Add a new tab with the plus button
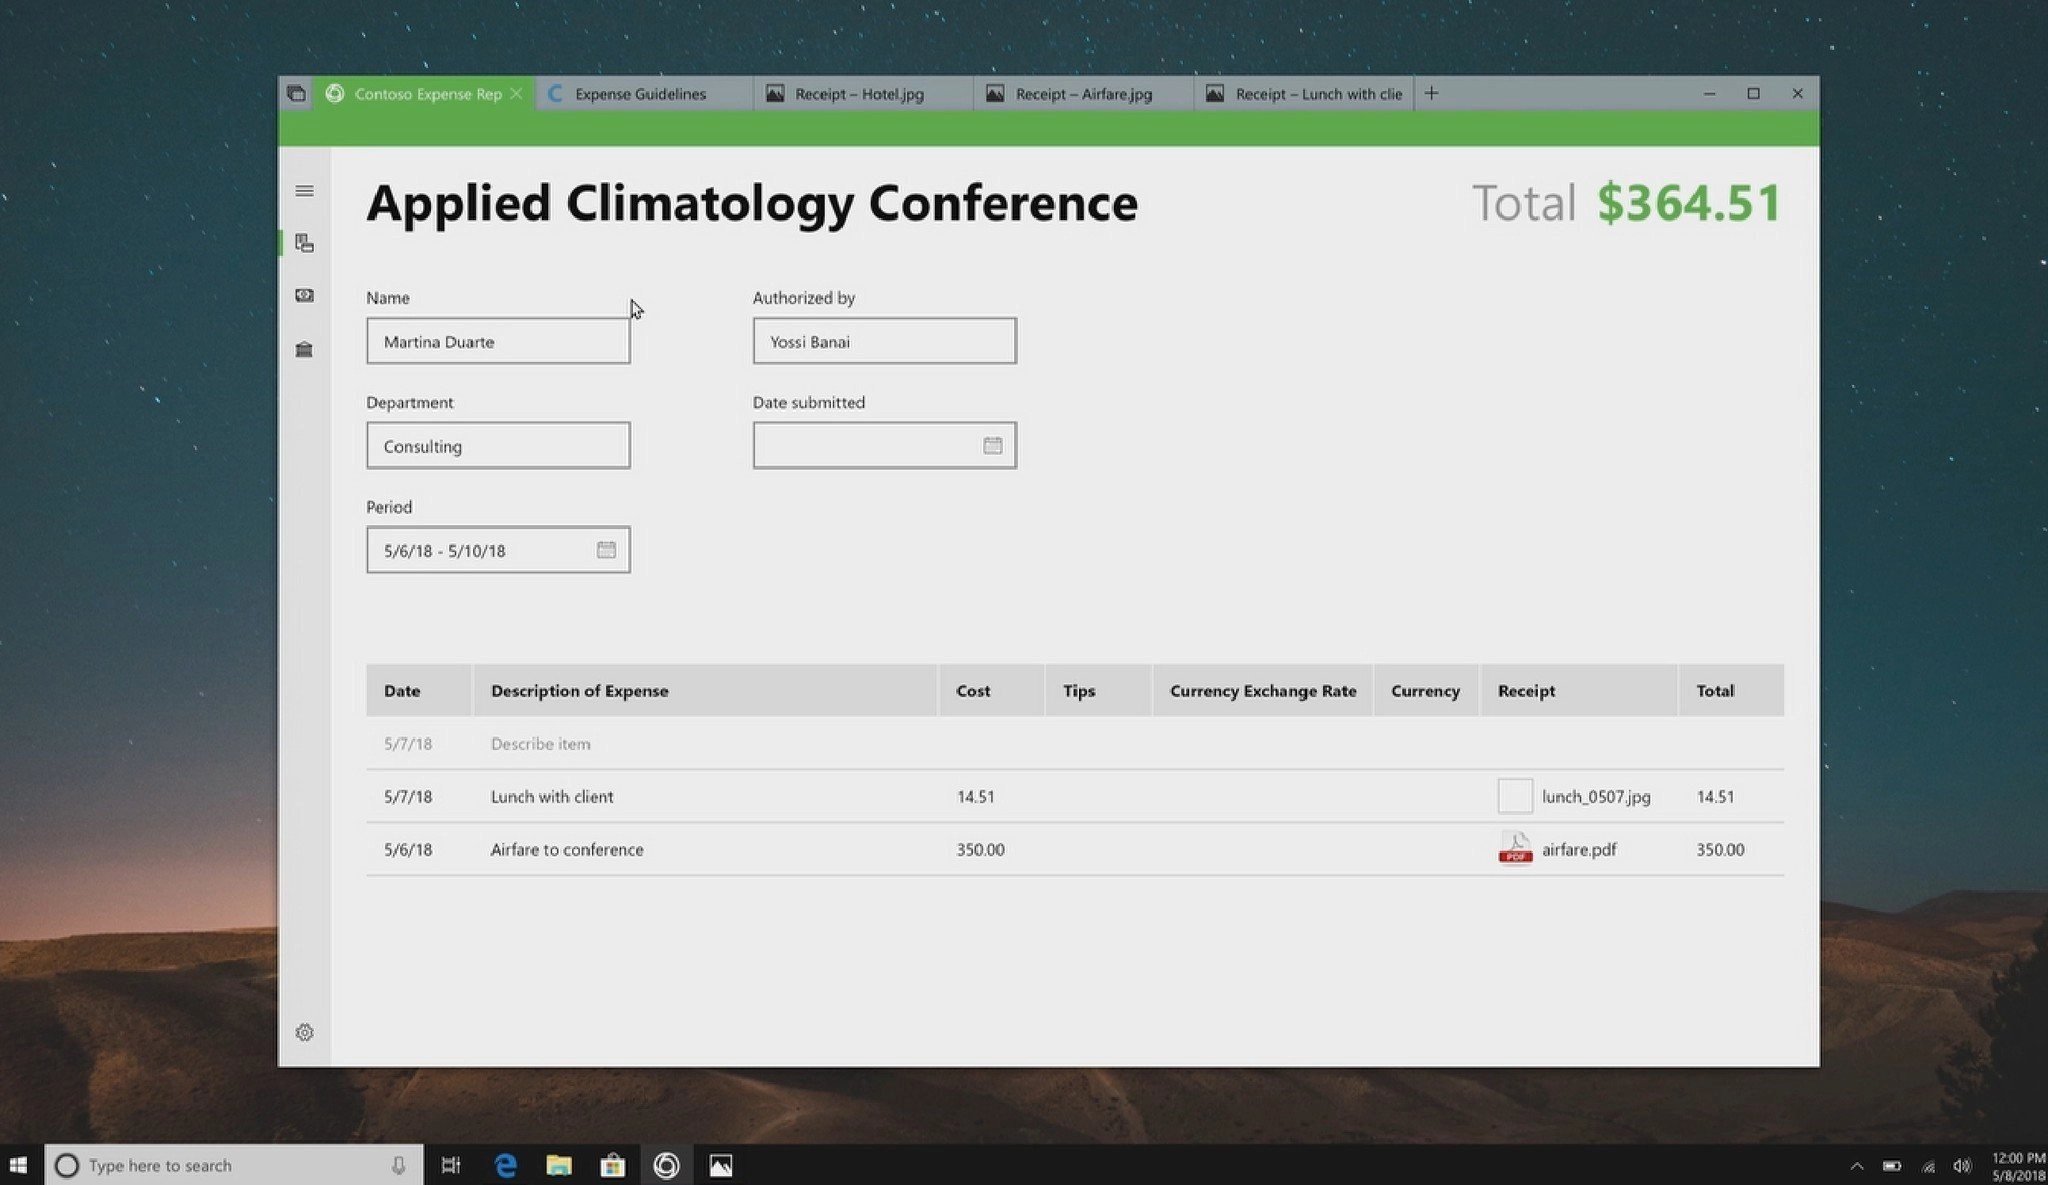 pos(1431,94)
